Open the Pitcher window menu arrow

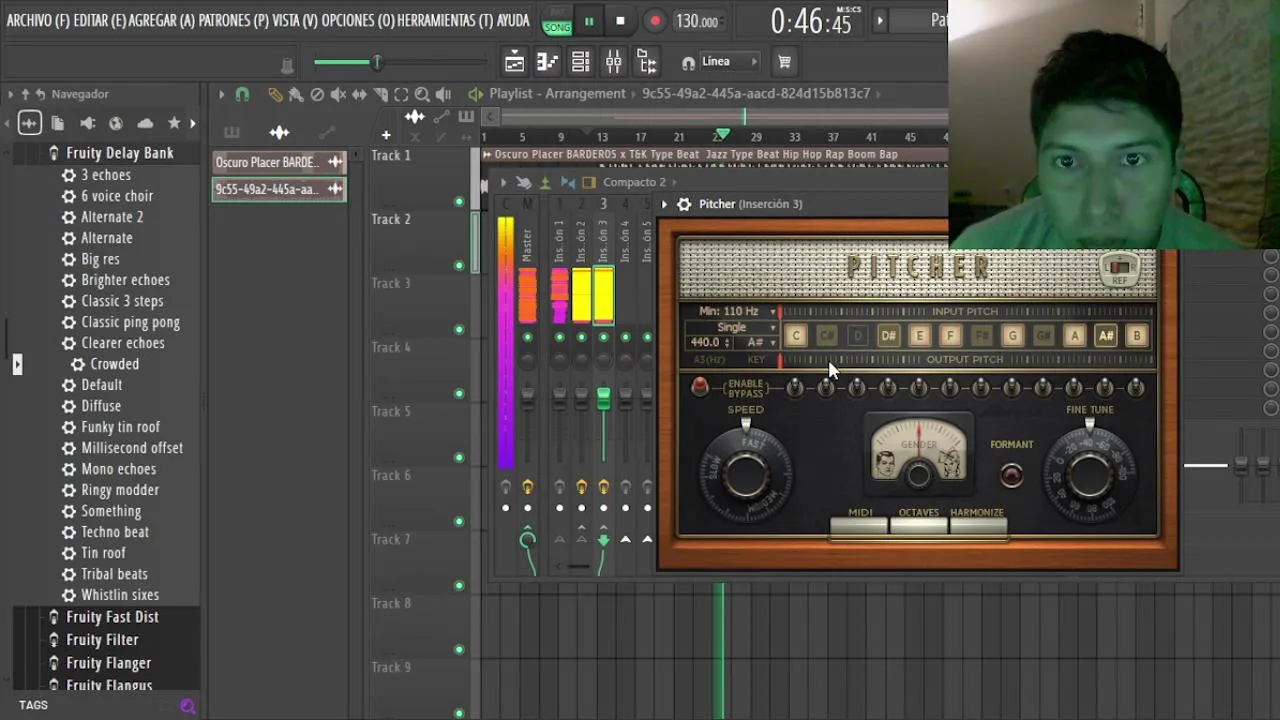click(x=664, y=204)
